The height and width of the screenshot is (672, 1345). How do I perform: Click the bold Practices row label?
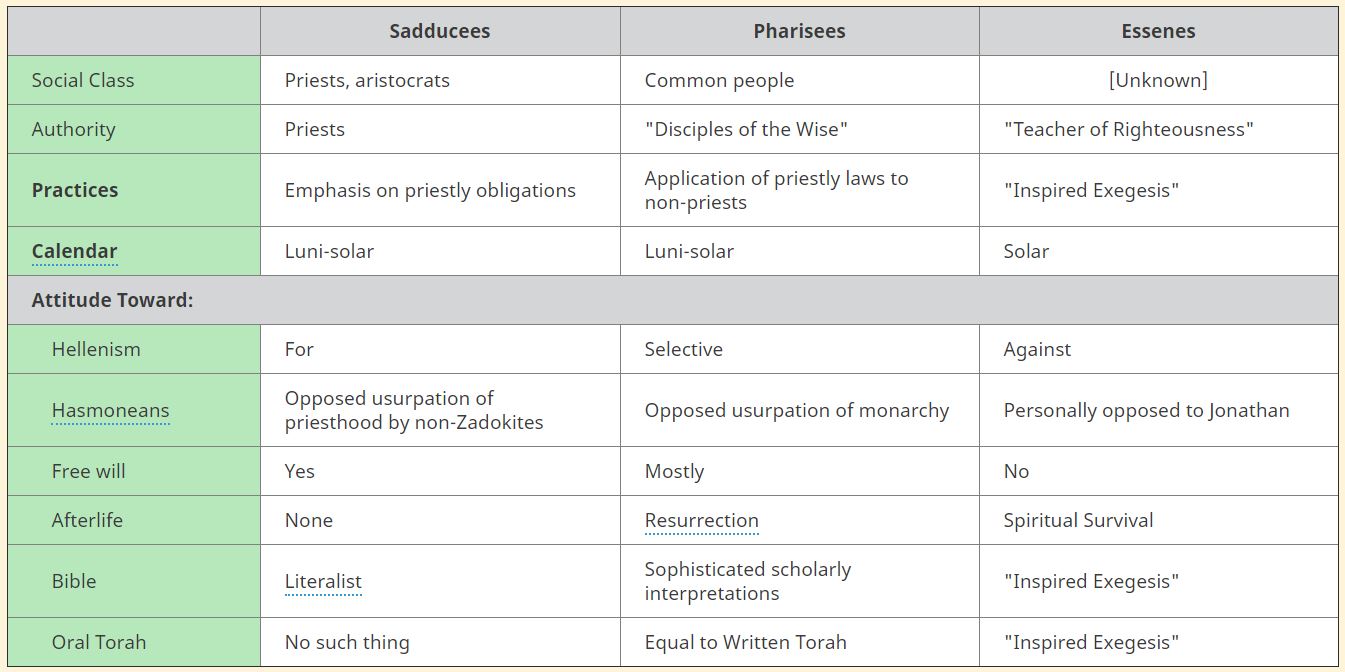pos(74,190)
